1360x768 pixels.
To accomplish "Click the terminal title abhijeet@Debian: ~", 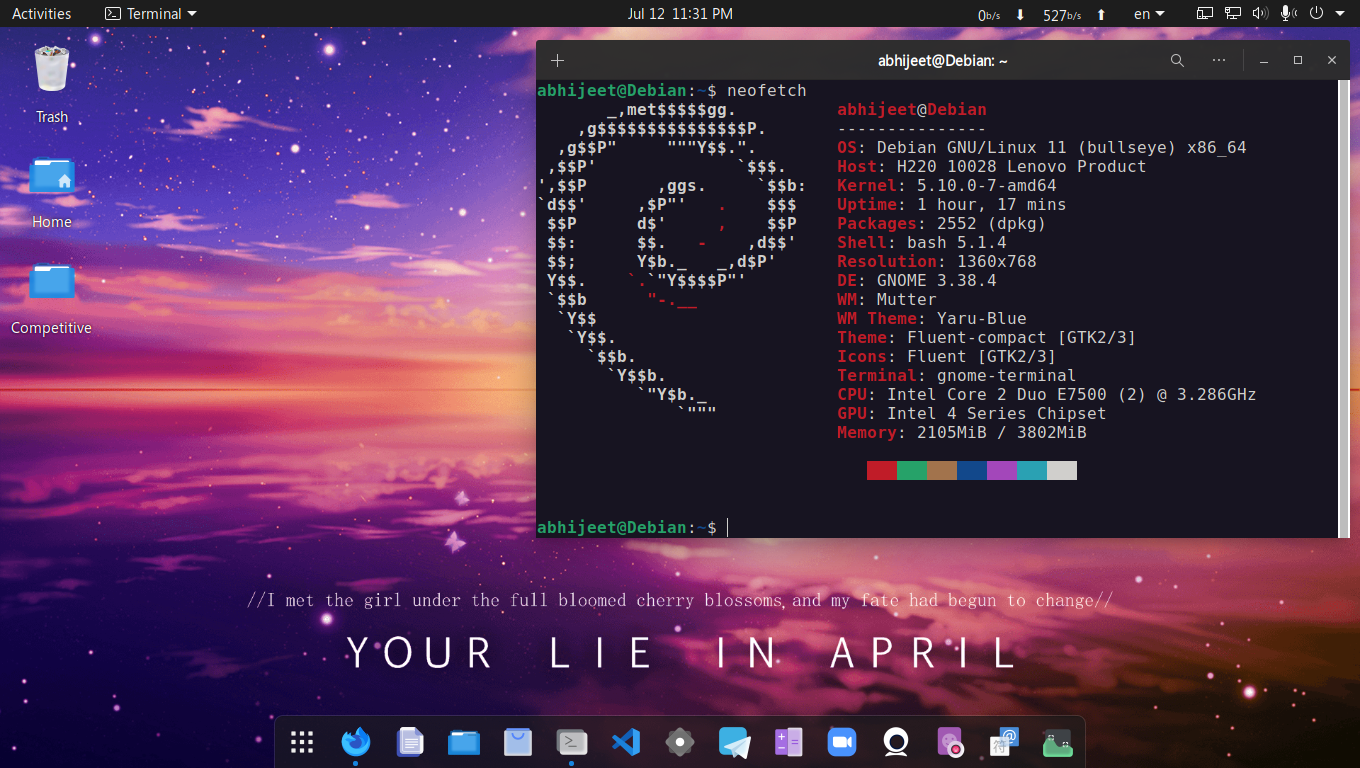I will coord(942,61).
